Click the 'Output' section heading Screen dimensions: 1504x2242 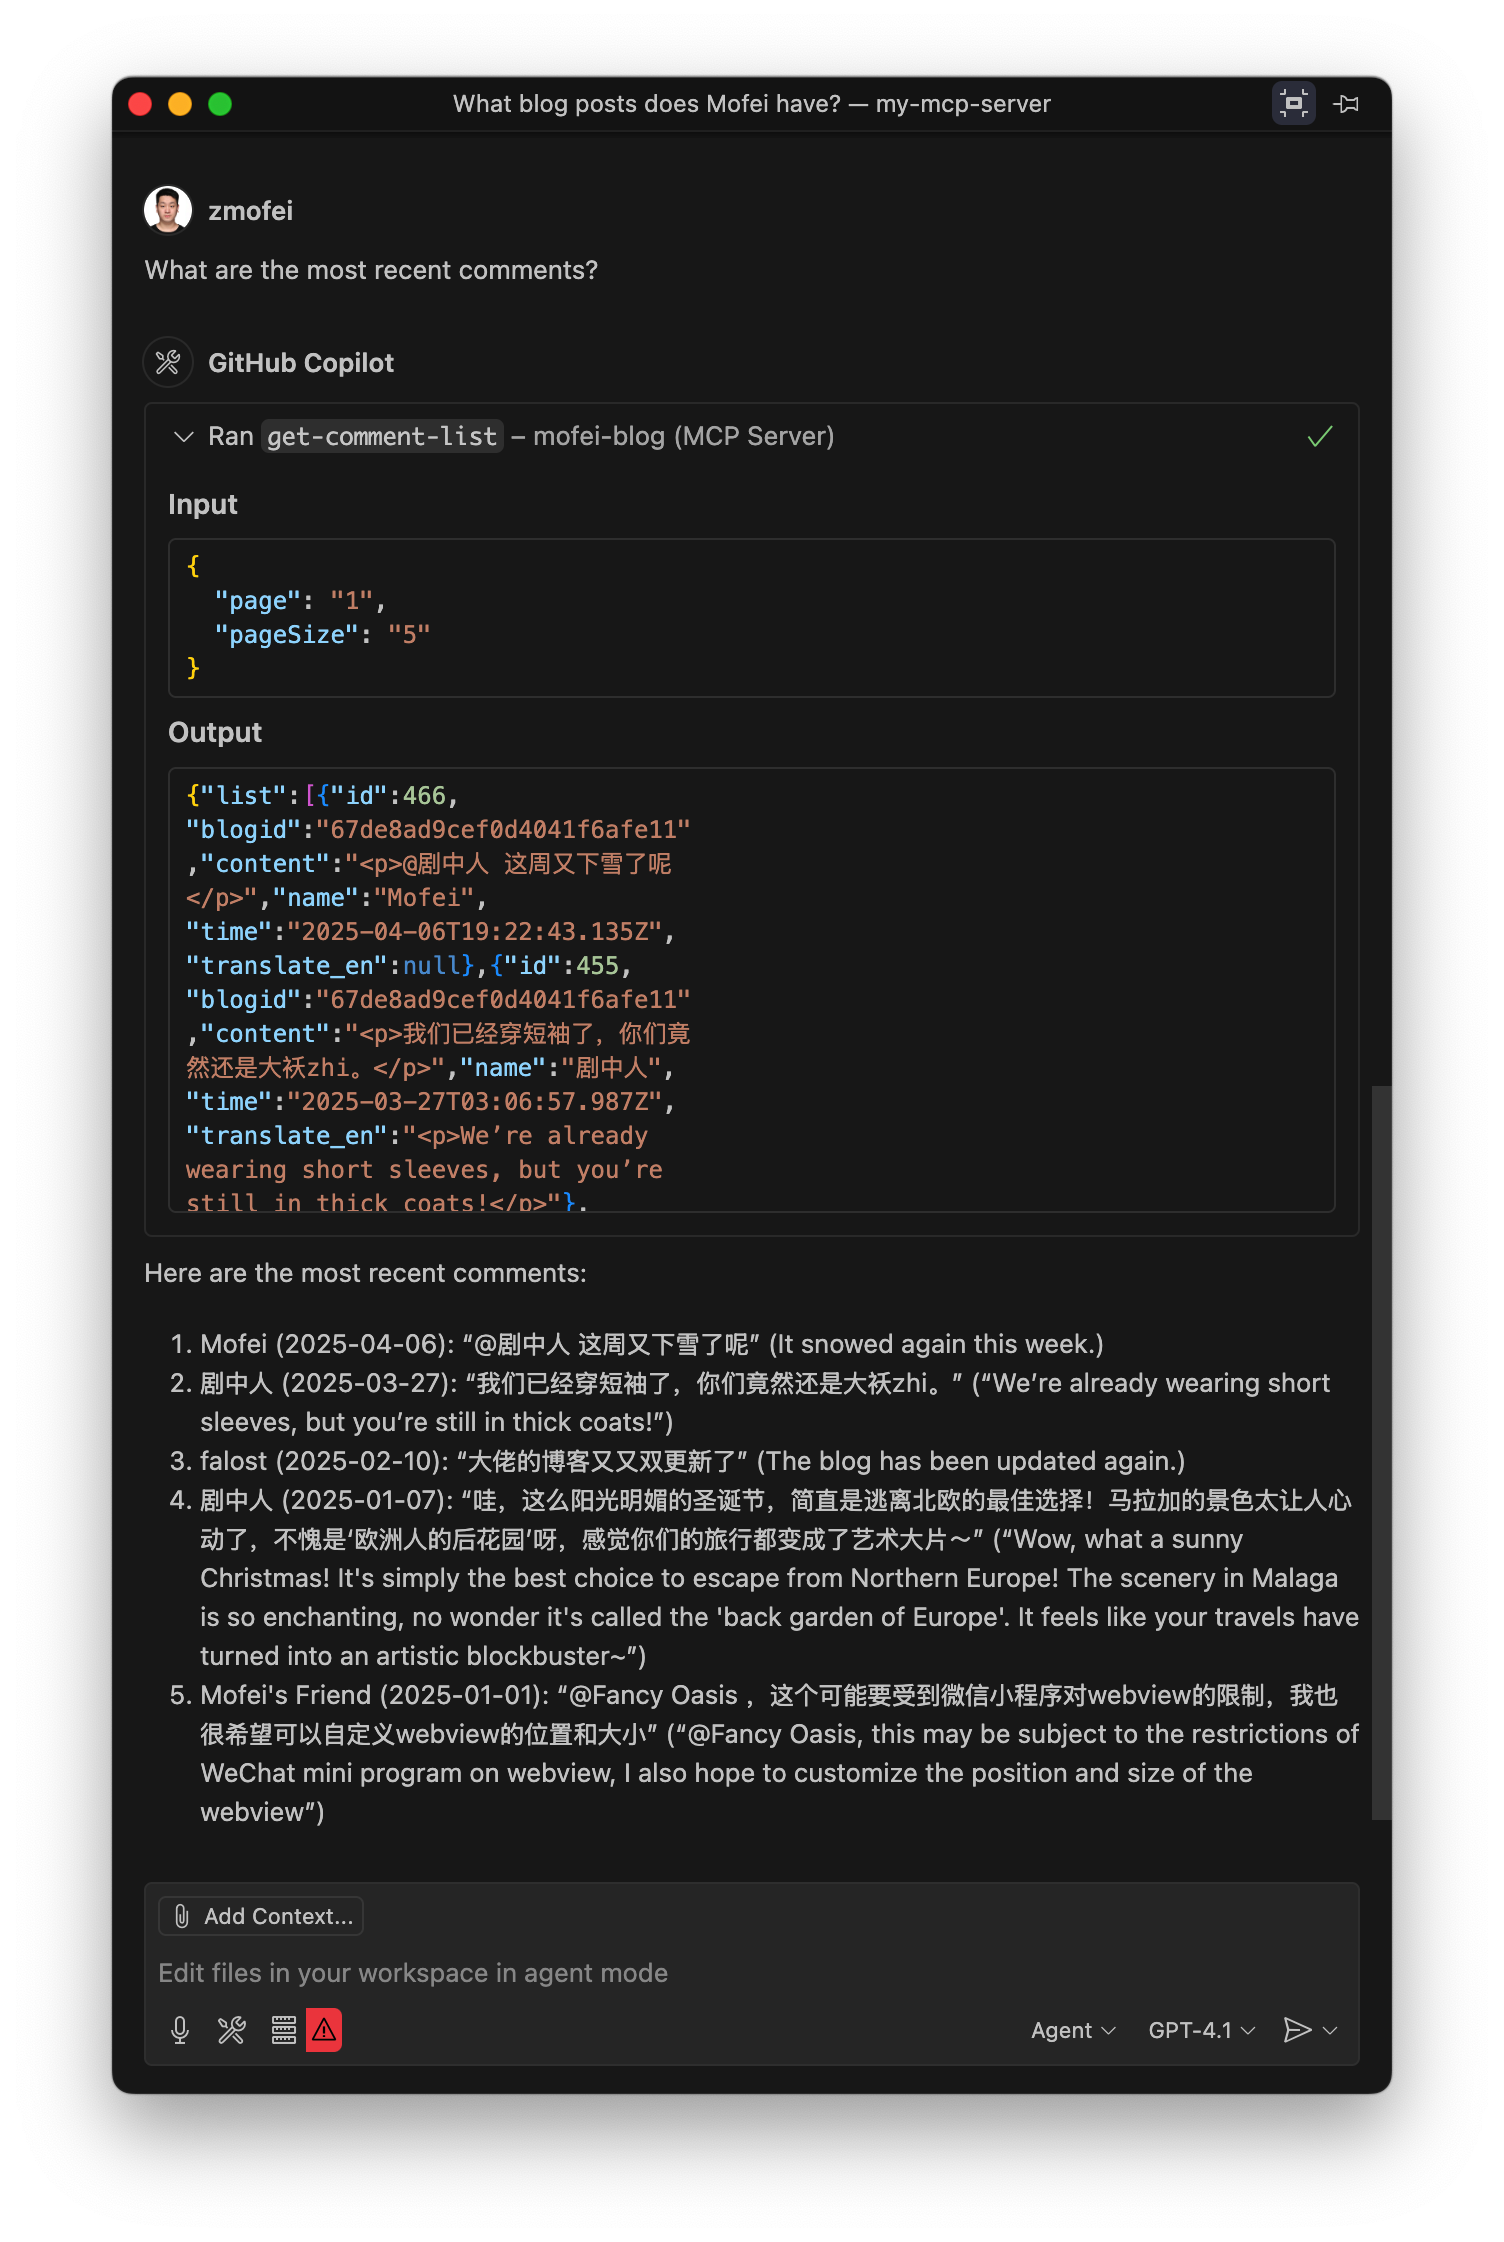pyautogui.click(x=215, y=732)
